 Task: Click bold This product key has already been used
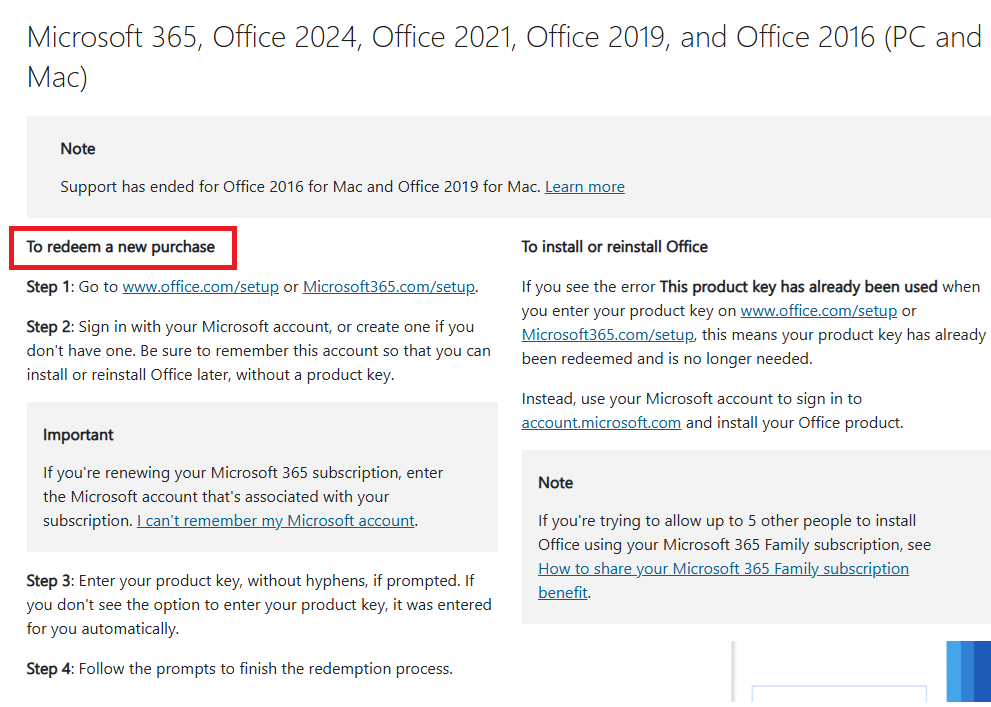click(798, 286)
